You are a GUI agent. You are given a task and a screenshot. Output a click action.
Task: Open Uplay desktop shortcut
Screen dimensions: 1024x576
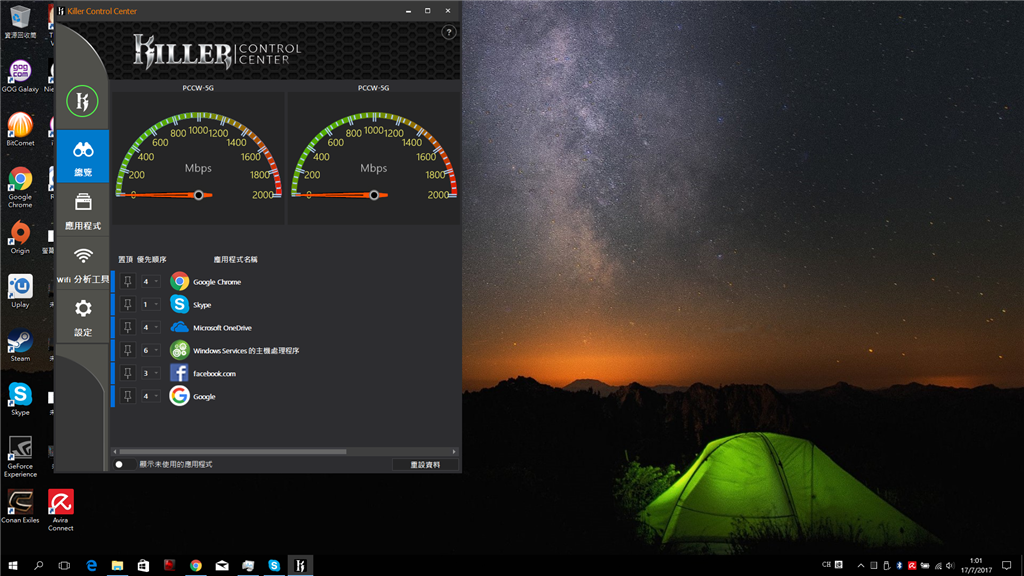[20, 291]
